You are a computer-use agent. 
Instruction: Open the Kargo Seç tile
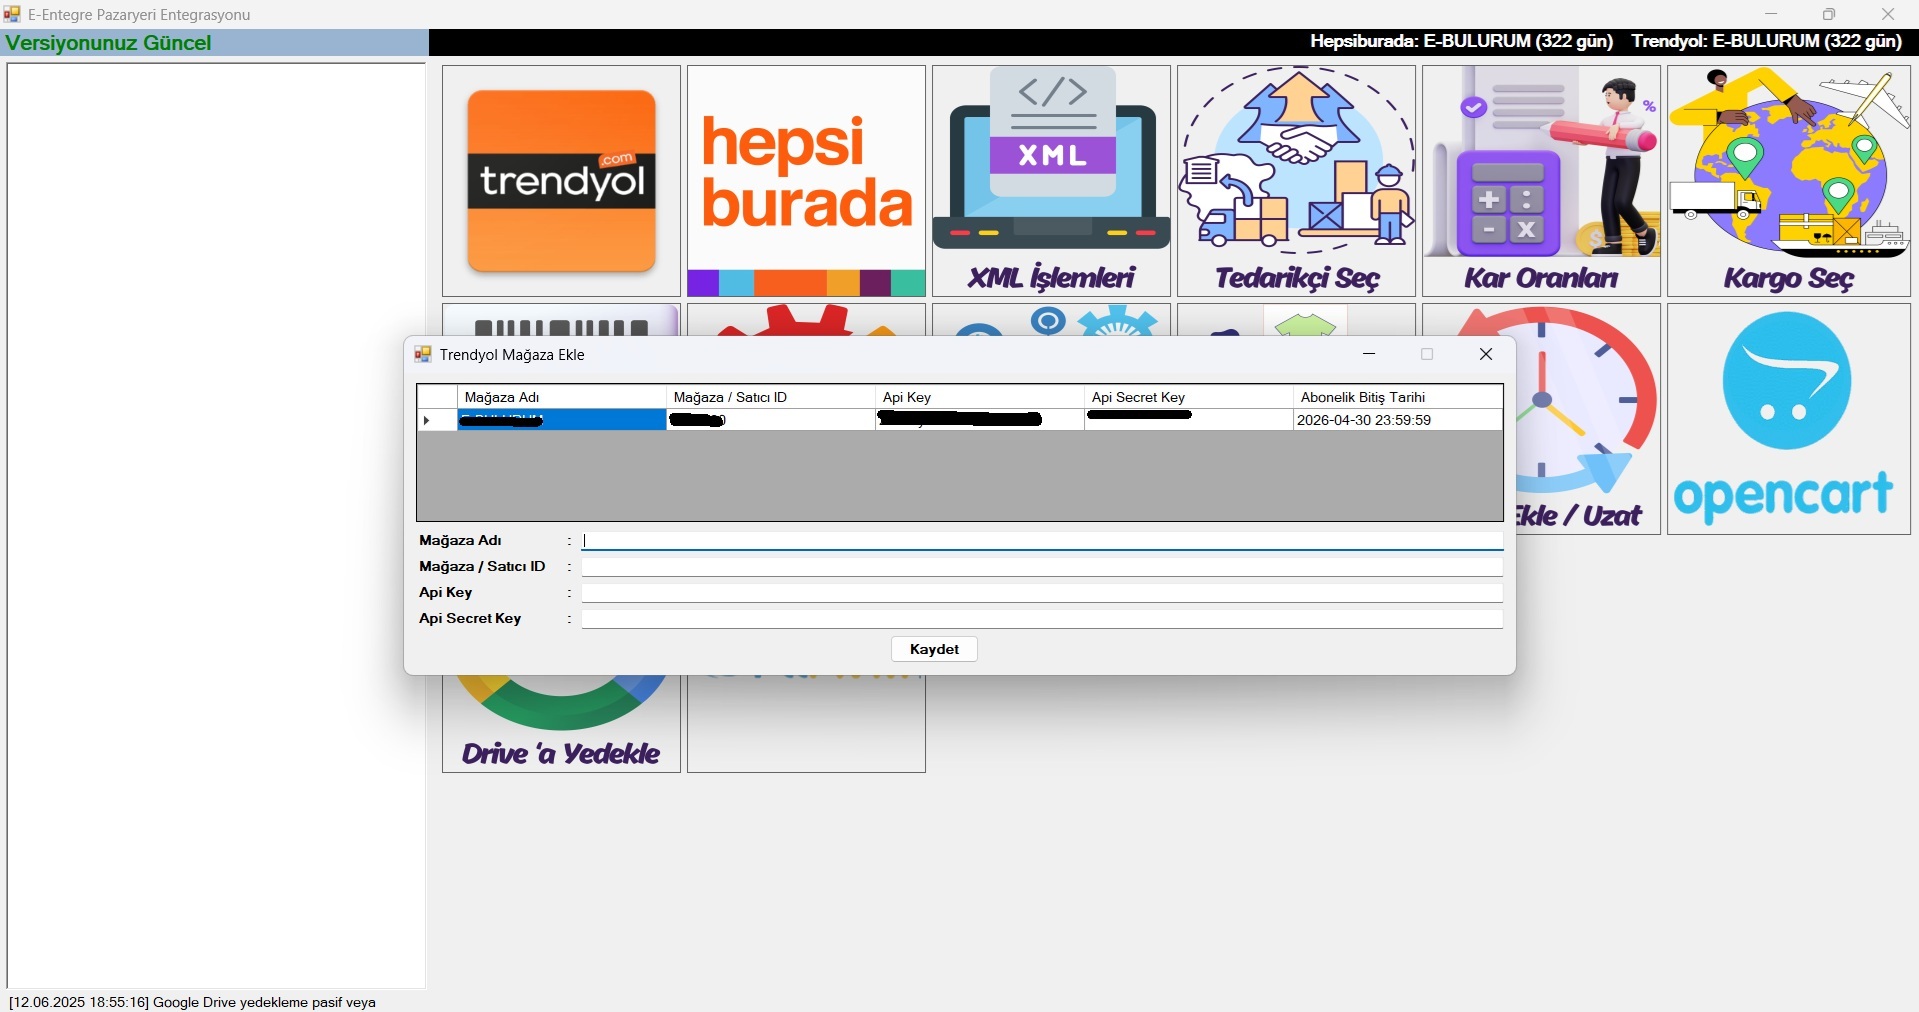(1788, 181)
